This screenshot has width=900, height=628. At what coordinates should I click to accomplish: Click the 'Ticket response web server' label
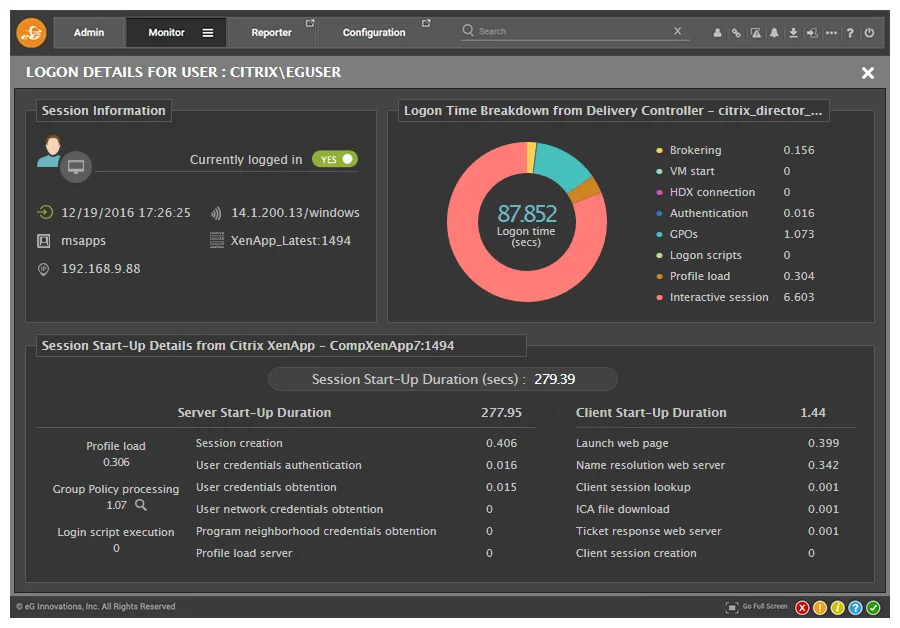pos(648,531)
